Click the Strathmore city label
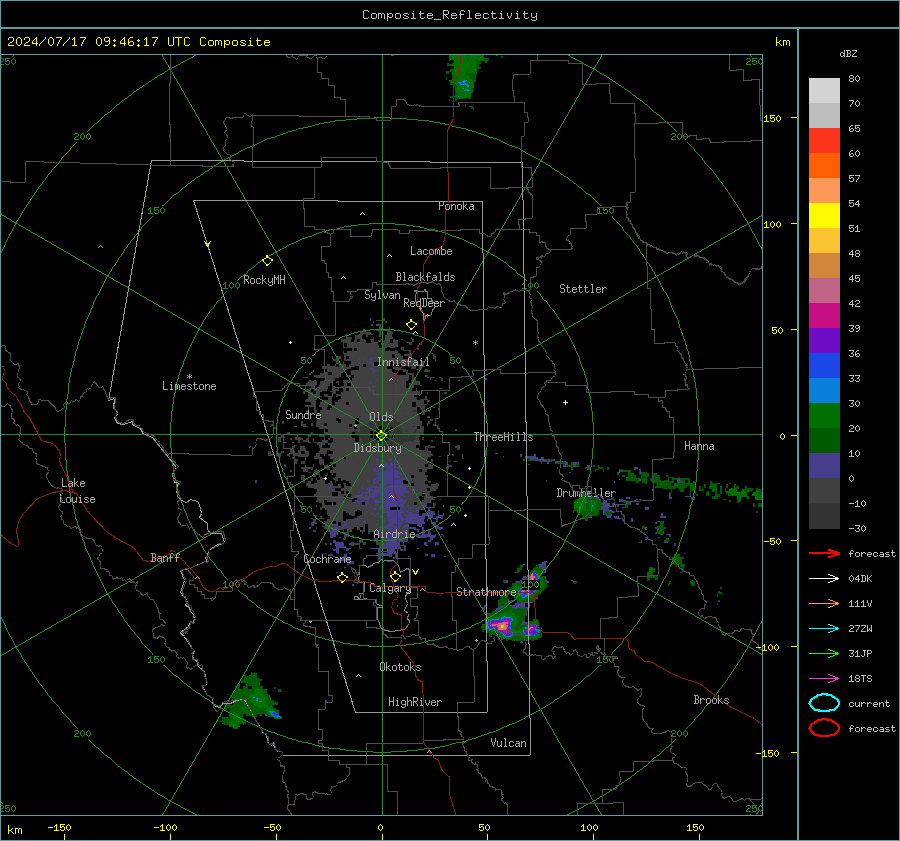Image resolution: width=900 pixels, height=841 pixels. click(486, 592)
